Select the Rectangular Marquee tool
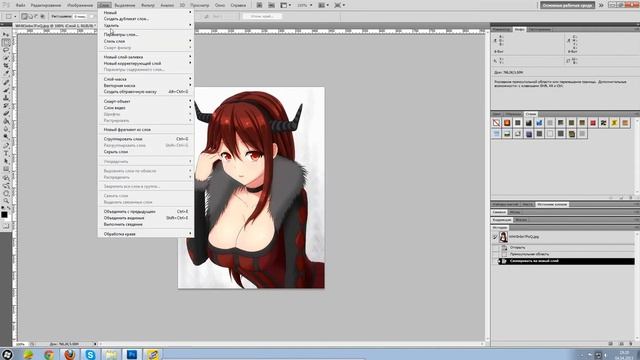Screen dimensions: 640x360 6,43
